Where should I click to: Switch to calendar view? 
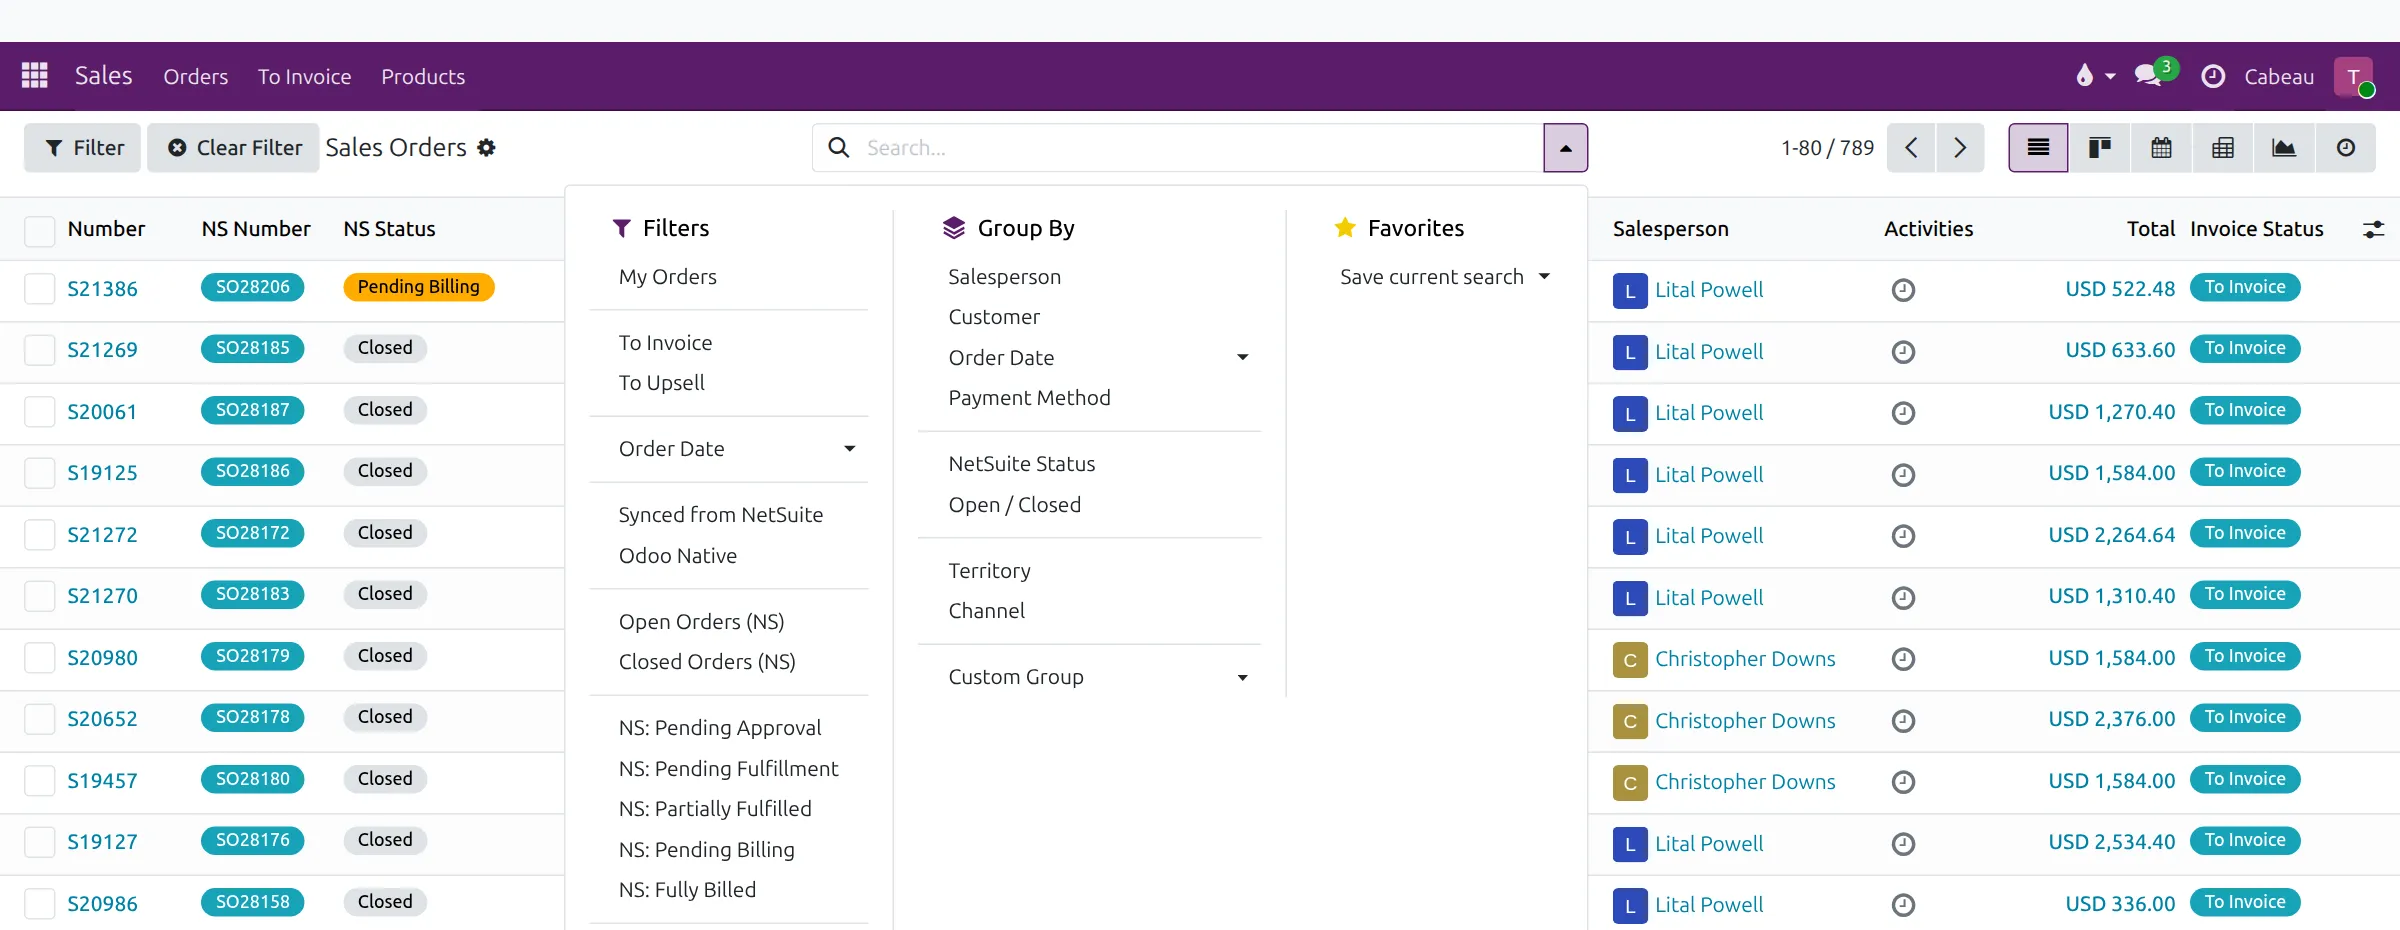[x=2161, y=148]
